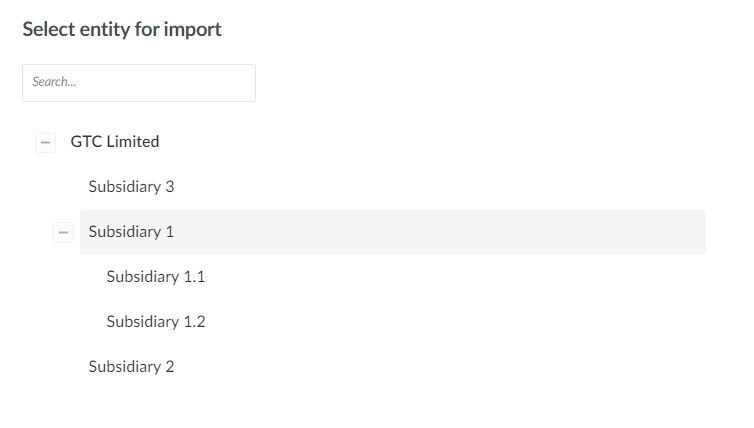Pick the last child under Subsidiary 1
Screen dimensions: 754x428
pos(156,322)
